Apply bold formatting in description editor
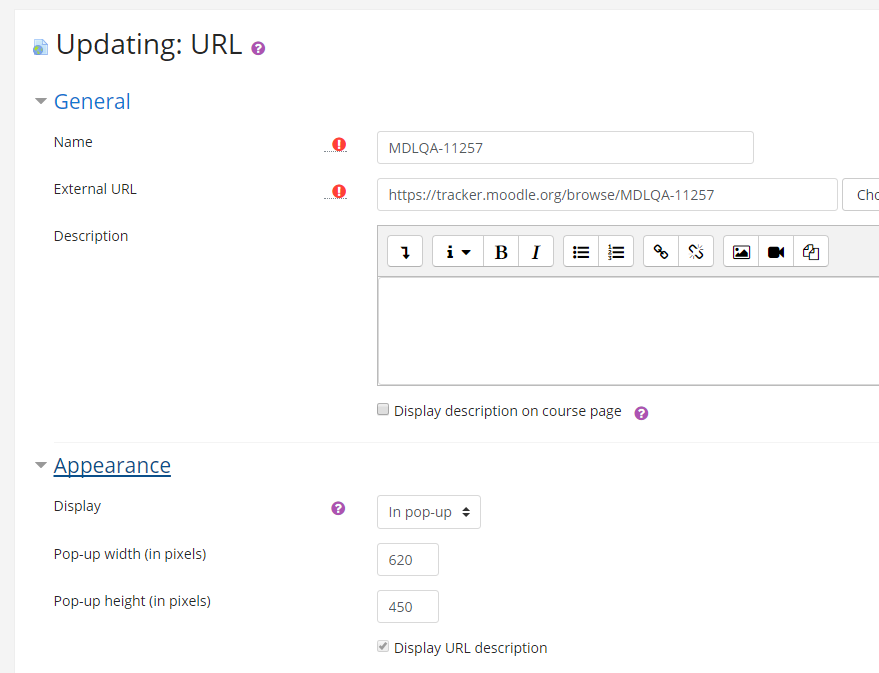Viewport: 879px width, 673px height. click(501, 252)
